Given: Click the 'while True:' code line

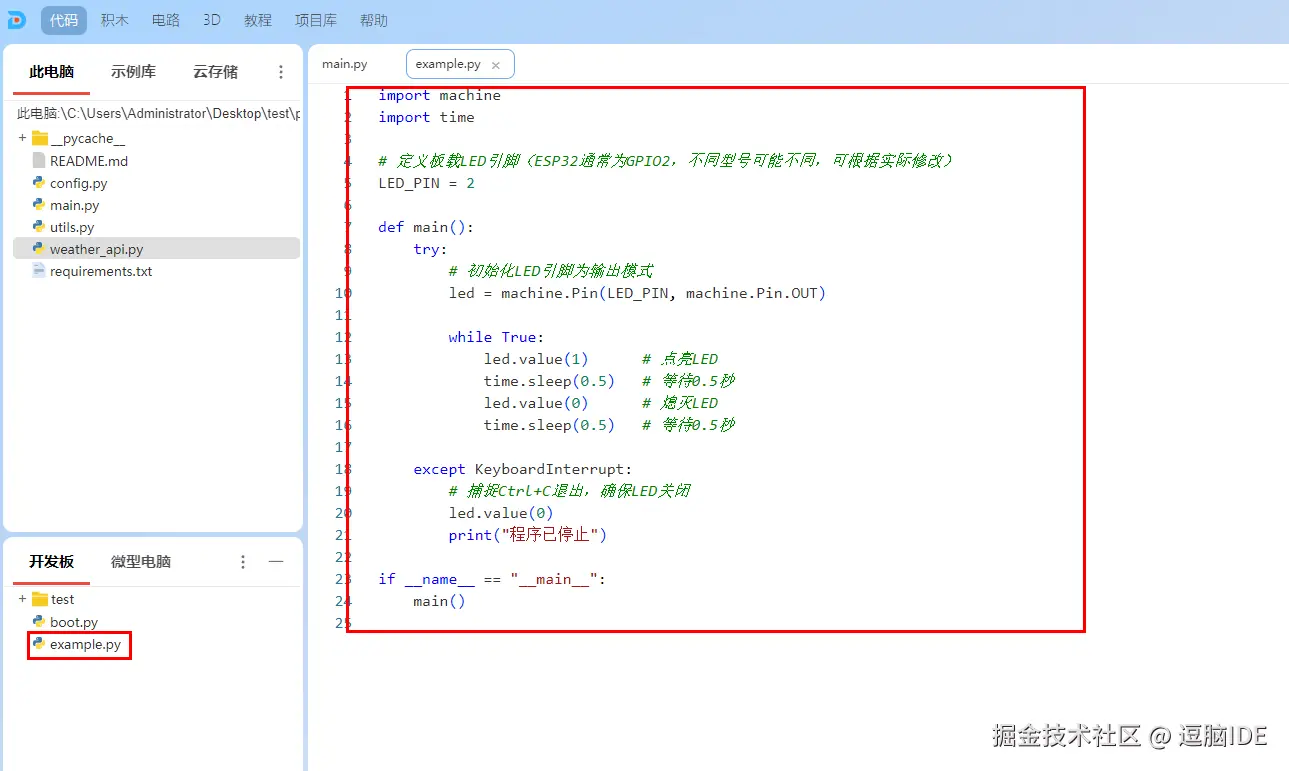Looking at the screenshot, I should [497, 337].
